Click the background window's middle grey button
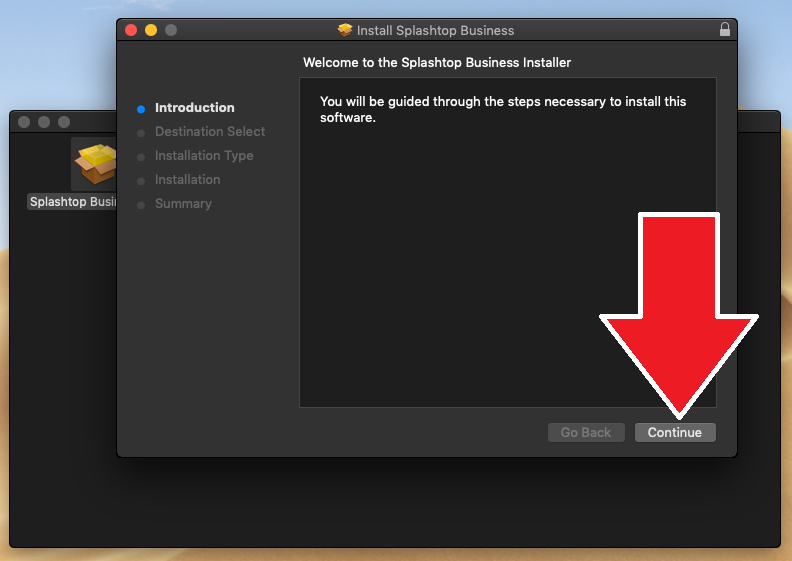 pyautogui.click(x=44, y=122)
